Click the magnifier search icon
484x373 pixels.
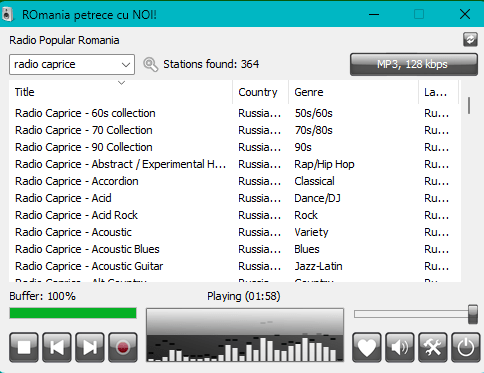click(x=150, y=64)
